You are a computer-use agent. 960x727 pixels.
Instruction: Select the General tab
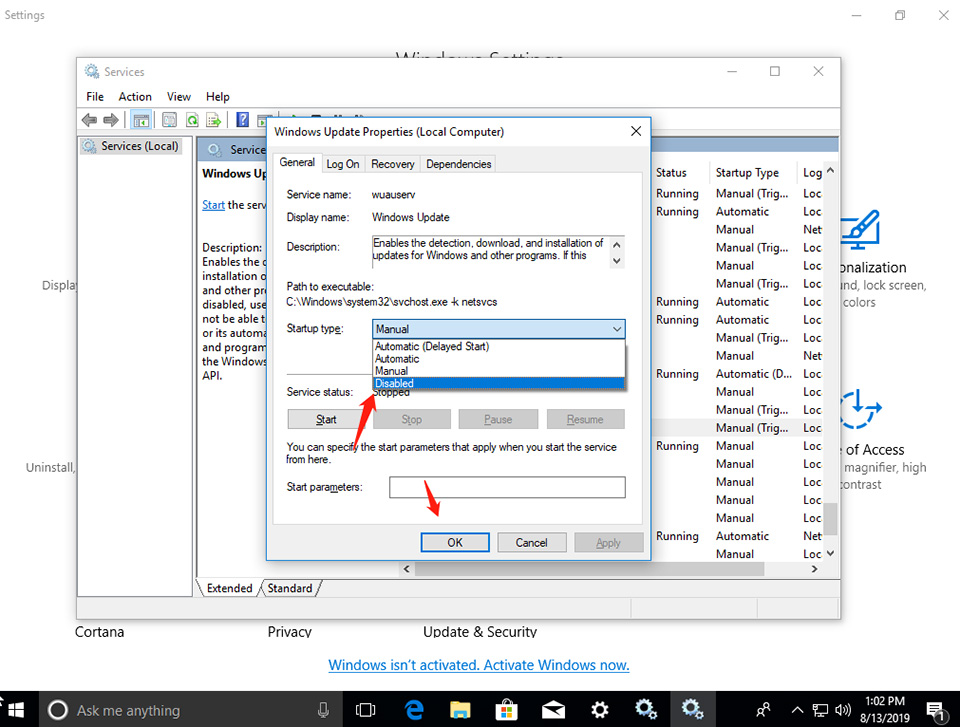point(297,162)
